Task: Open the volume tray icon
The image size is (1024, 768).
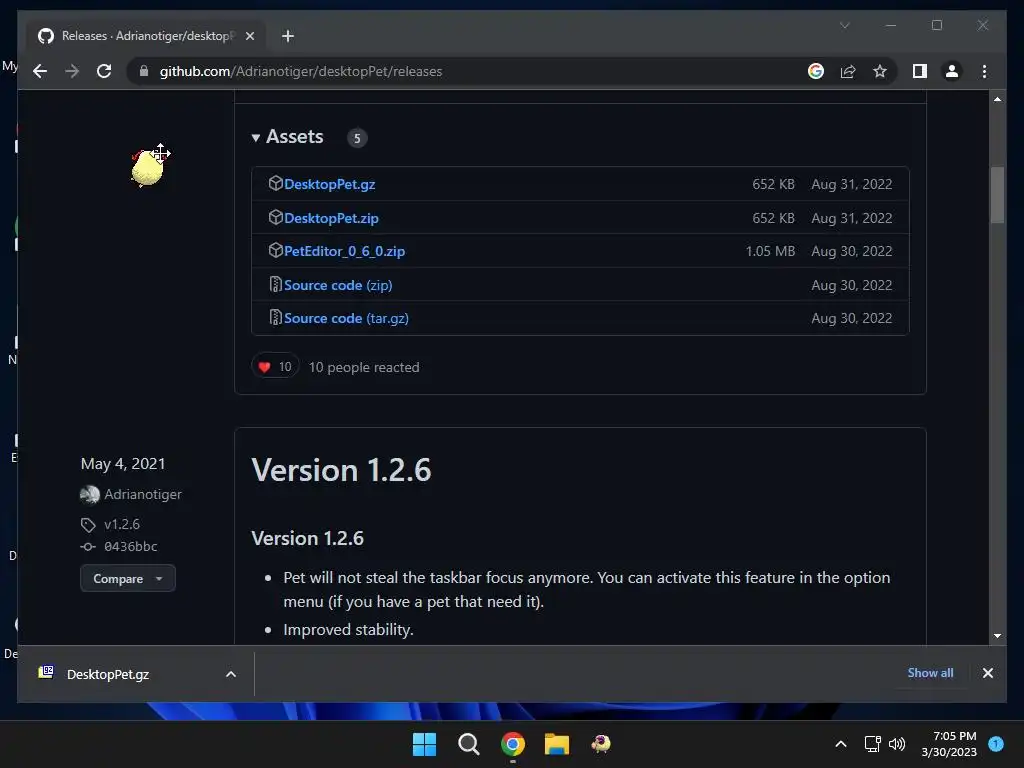Action: coord(897,744)
